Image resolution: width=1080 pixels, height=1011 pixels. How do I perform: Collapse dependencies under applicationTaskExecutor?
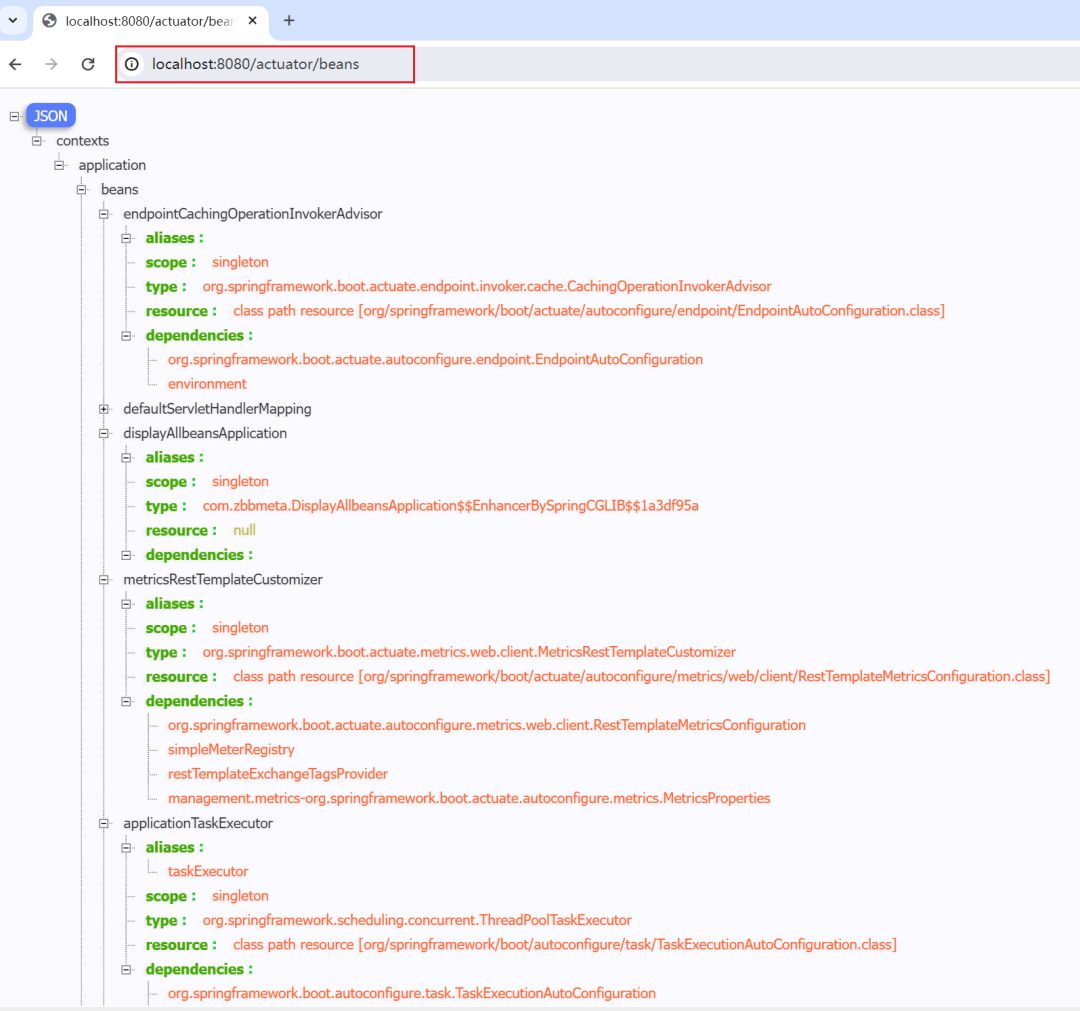(127, 970)
